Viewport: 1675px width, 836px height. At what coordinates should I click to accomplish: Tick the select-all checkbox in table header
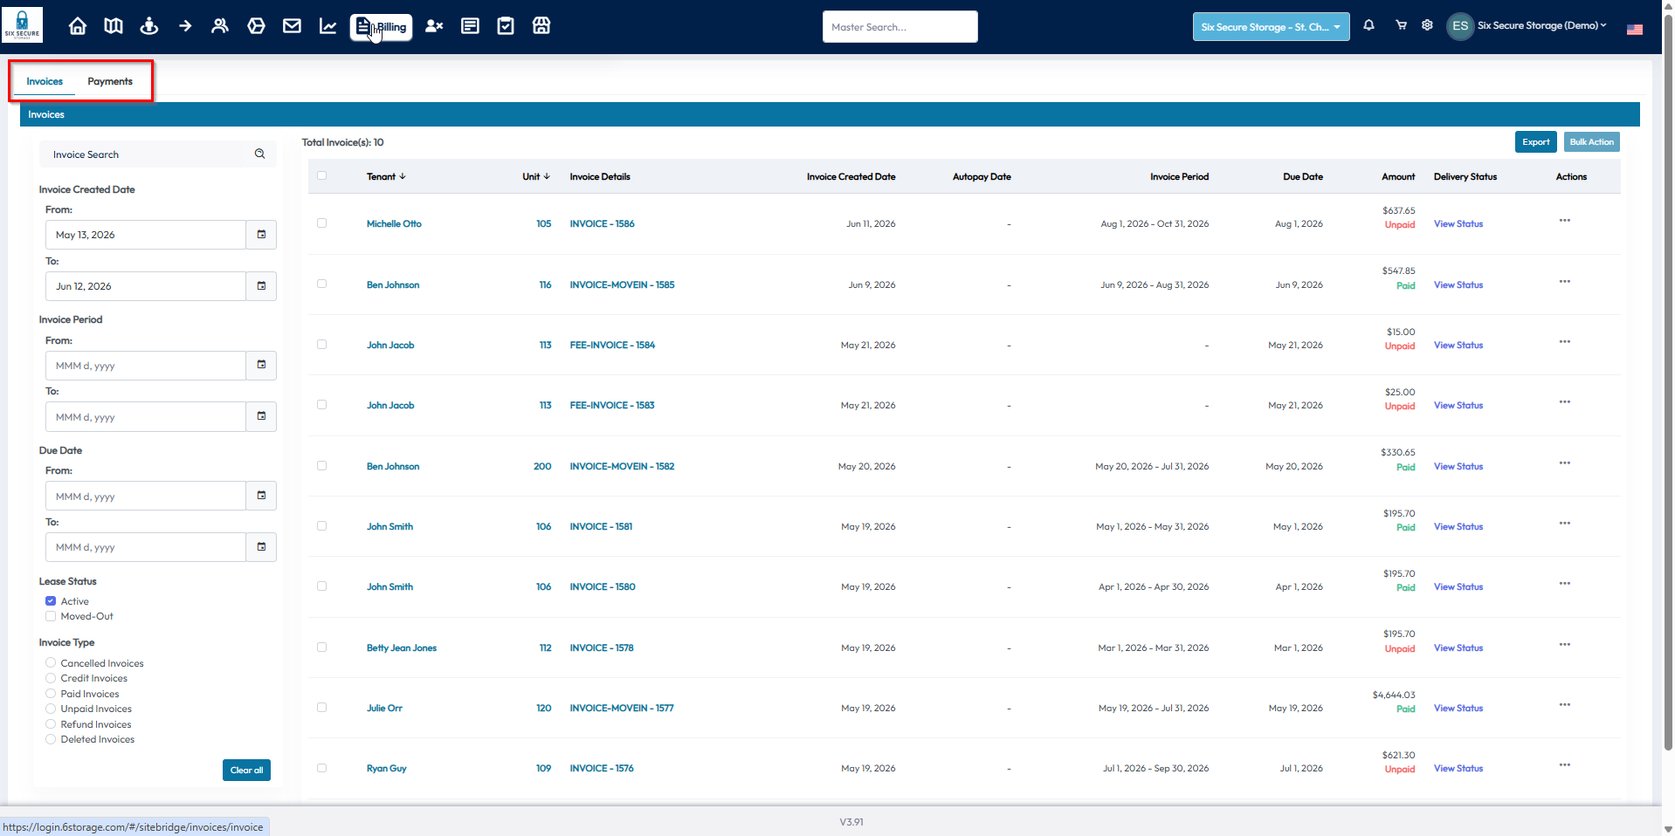point(322,176)
